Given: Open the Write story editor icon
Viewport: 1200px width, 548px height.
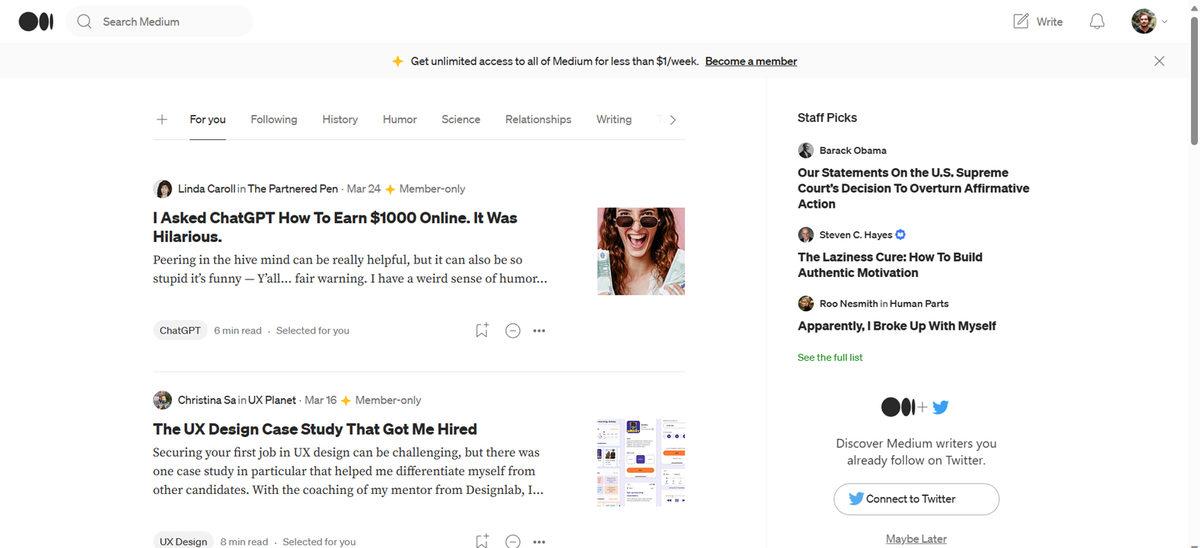Looking at the screenshot, I should (1021, 21).
